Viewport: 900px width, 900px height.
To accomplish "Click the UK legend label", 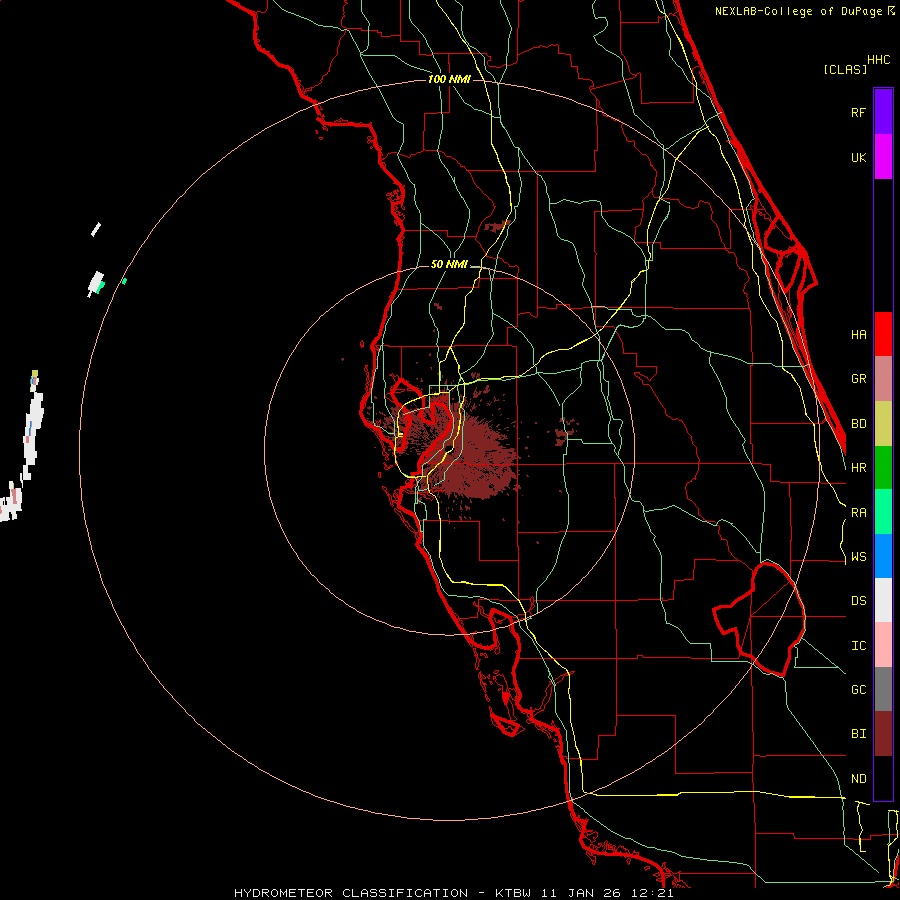I will (858, 157).
